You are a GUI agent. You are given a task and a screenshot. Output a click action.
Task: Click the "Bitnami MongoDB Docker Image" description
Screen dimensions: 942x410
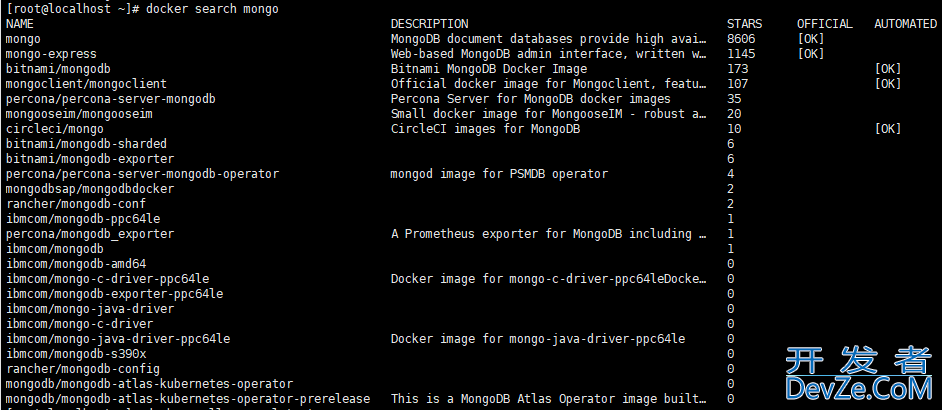474,69
